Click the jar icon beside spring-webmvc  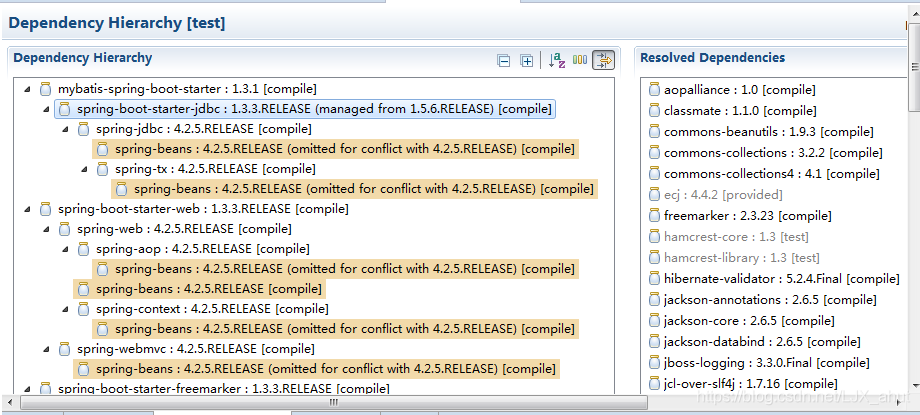[x=65, y=349]
